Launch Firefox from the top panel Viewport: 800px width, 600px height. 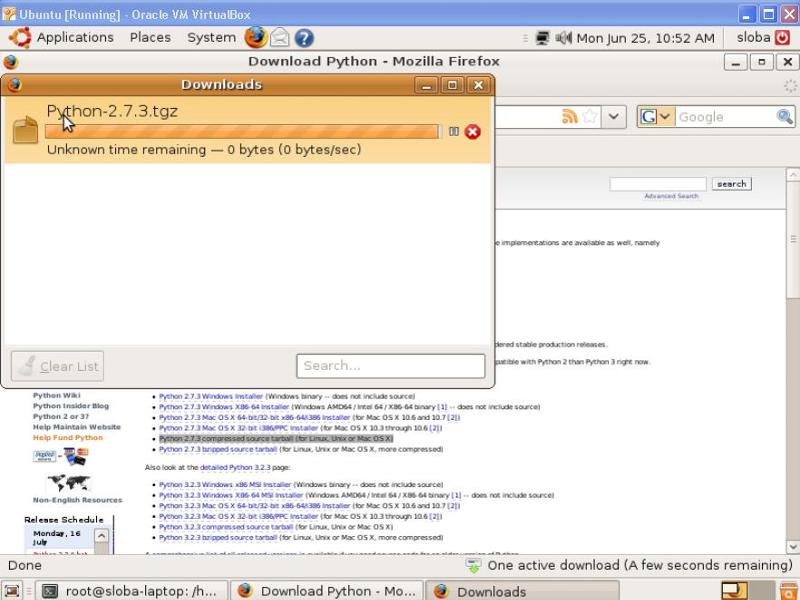pos(256,37)
